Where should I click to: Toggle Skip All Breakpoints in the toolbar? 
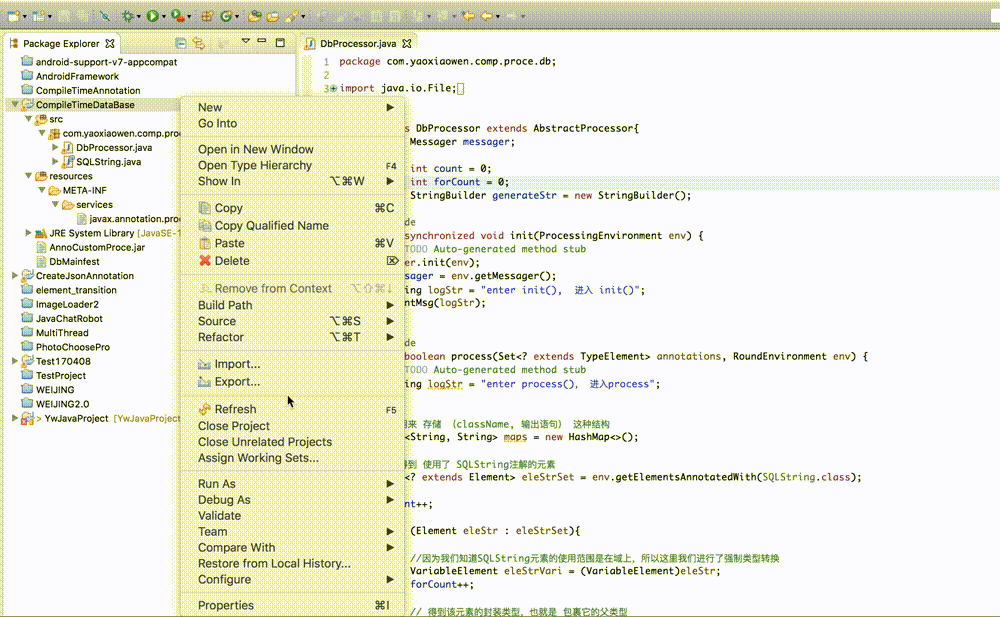point(105,16)
